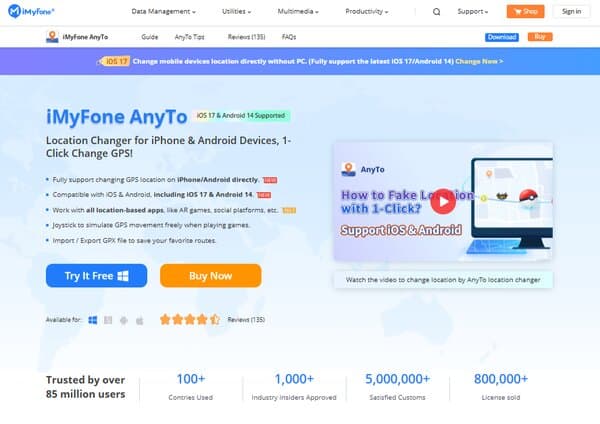This screenshot has height=424, width=600.
Task: Click the Watch the video caption text
Action: click(443, 280)
